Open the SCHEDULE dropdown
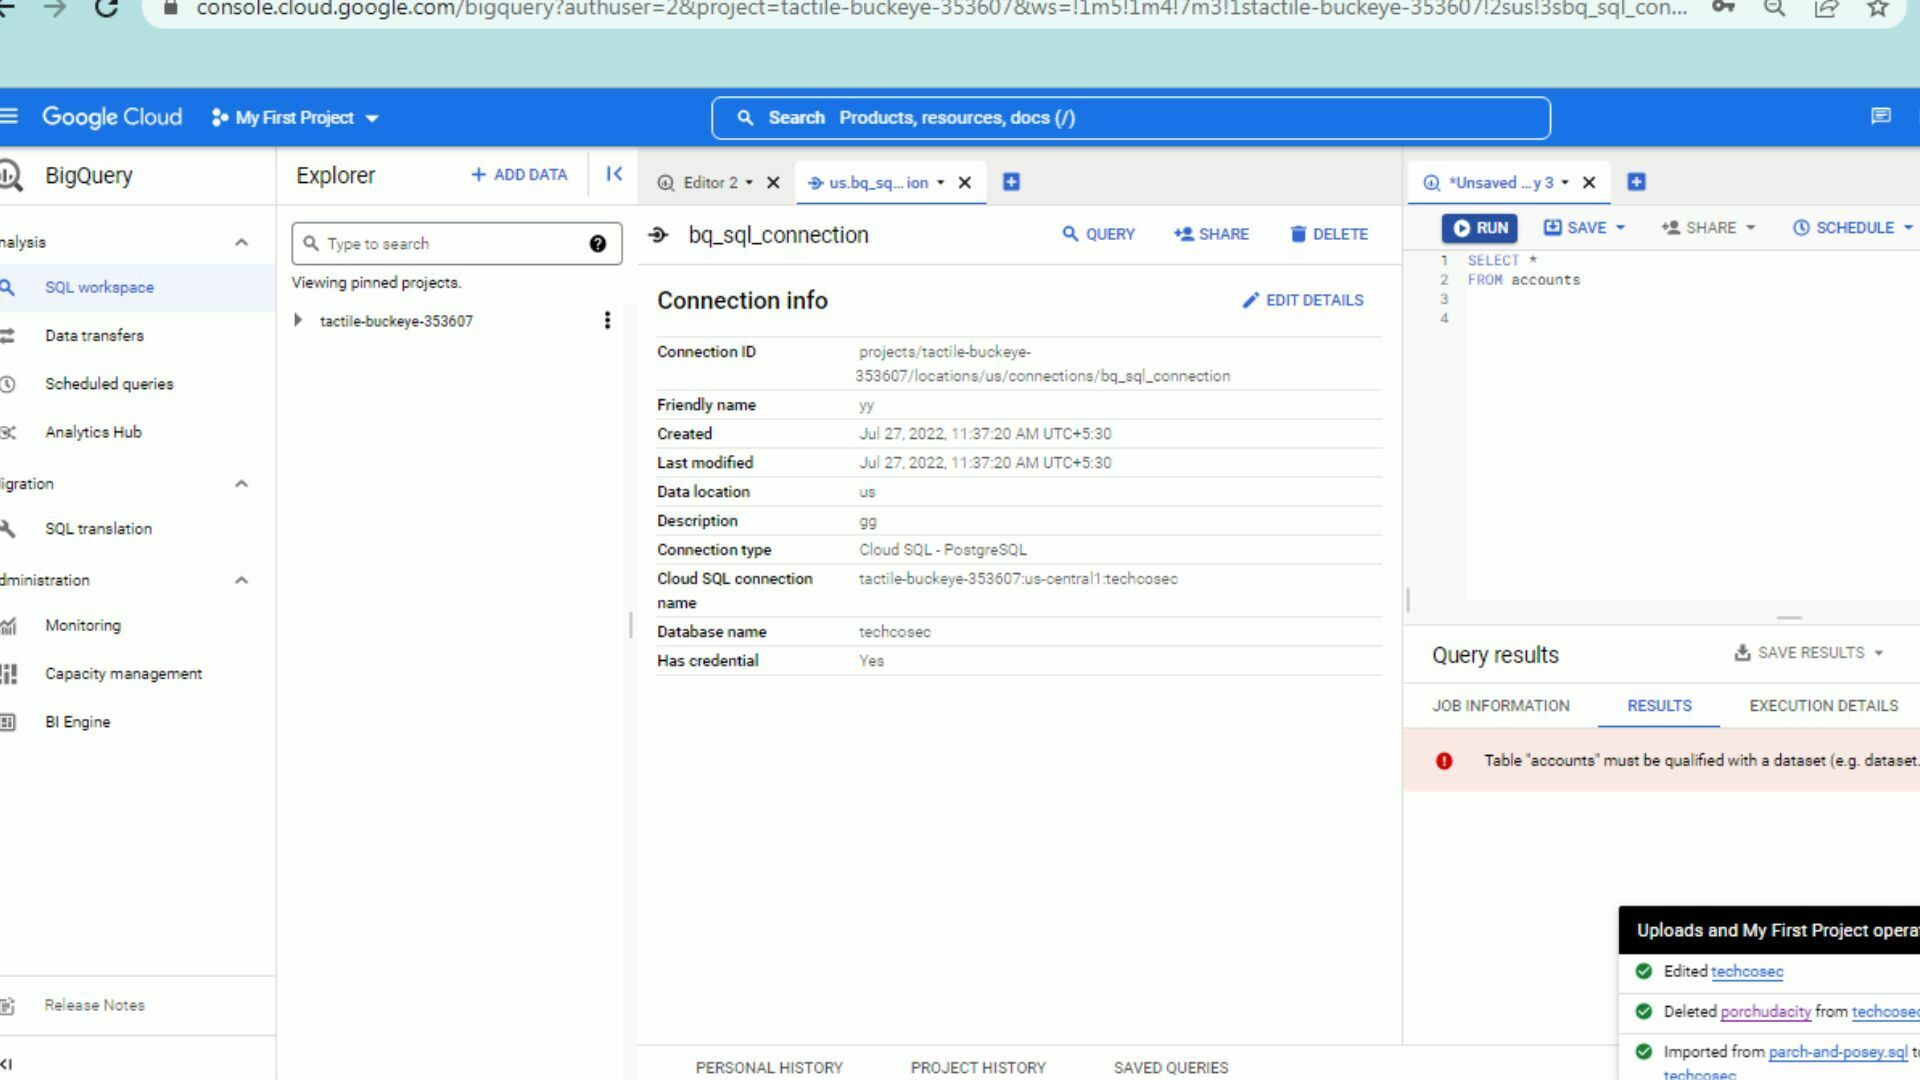The image size is (1920, 1080). point(1851,227)
